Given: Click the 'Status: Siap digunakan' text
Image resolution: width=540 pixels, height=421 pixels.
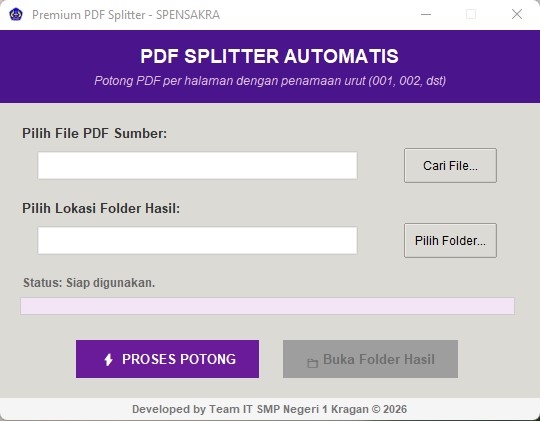Looking at the screenshot, I should [89, 283].
